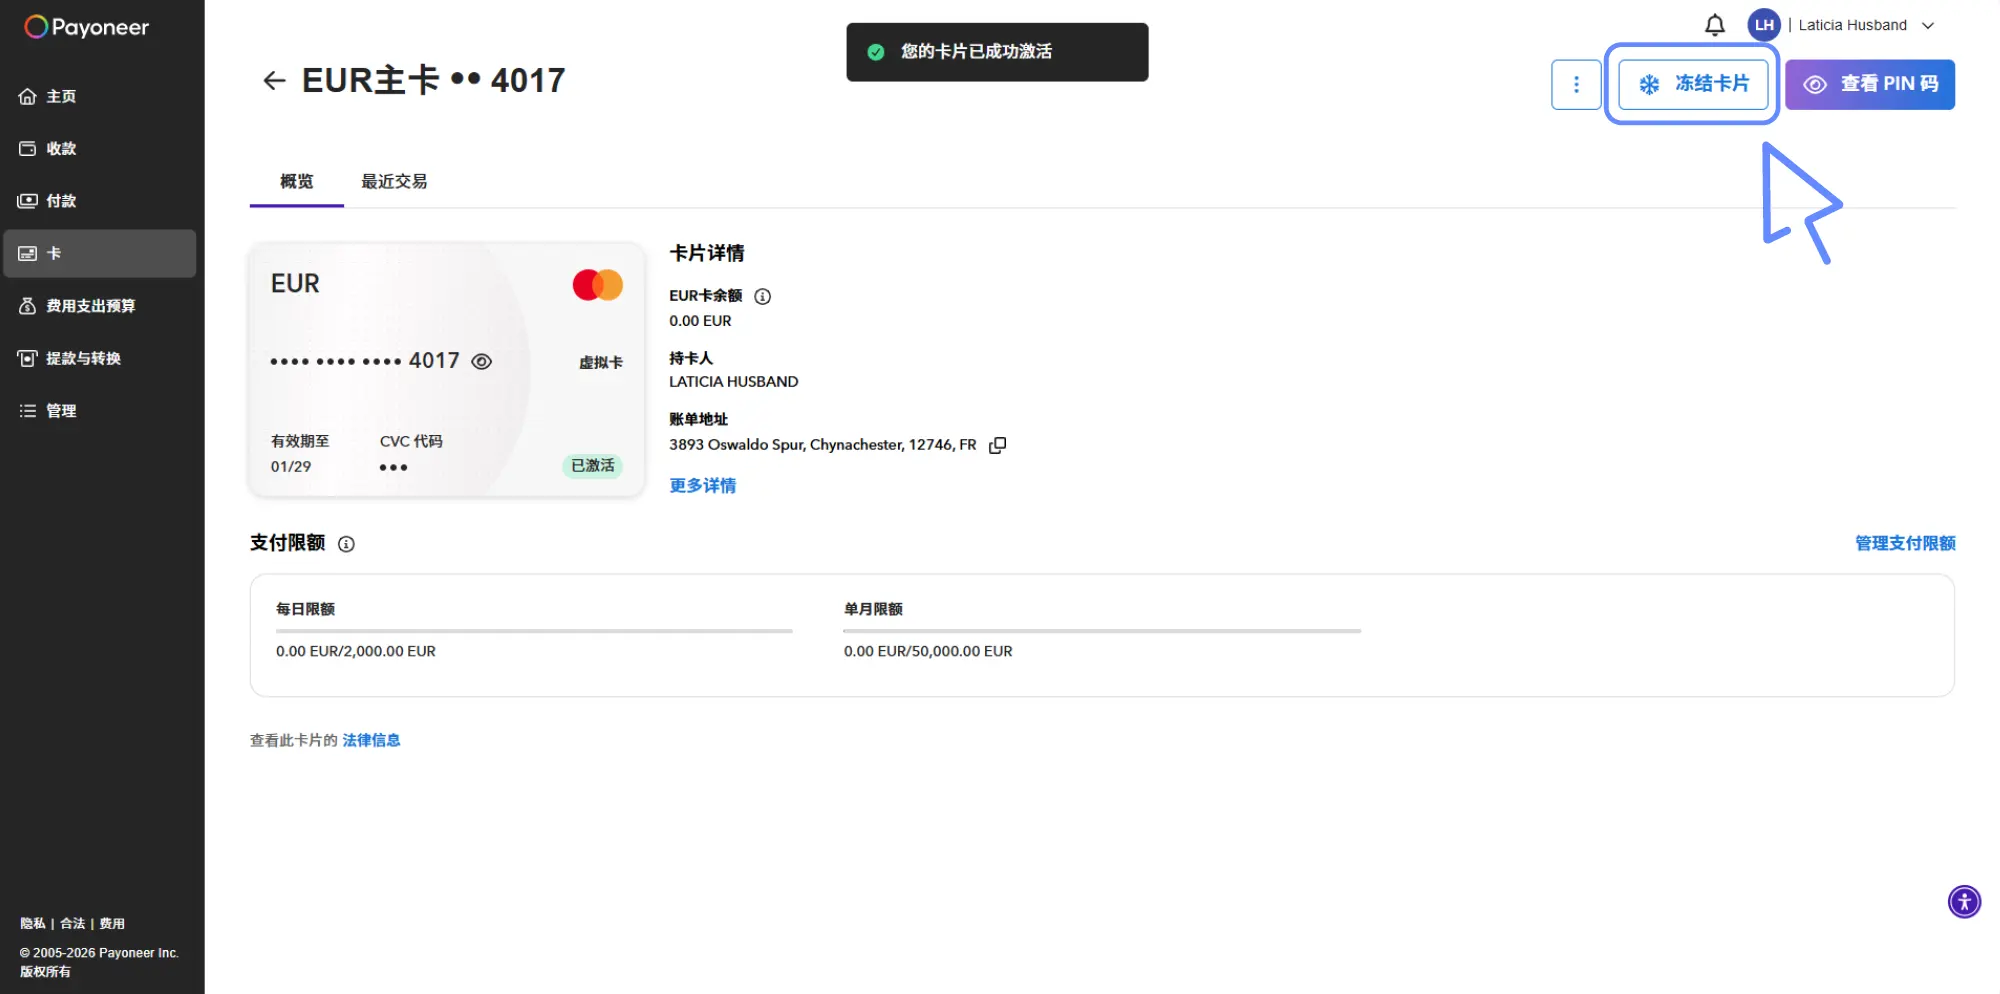This screenshot has width=2000, height=994.
Task: Click the 每日限额 progress bar
Action: click(534, 631)
